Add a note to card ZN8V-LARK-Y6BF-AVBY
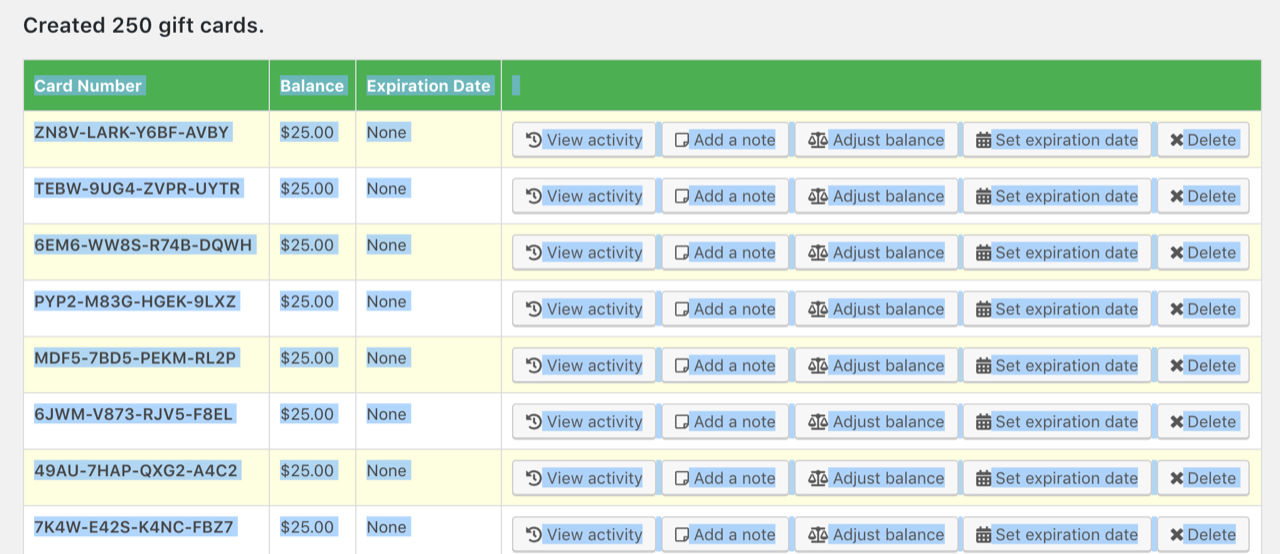This screenshot has height=554, width=1280. click(x=725, y=140)
